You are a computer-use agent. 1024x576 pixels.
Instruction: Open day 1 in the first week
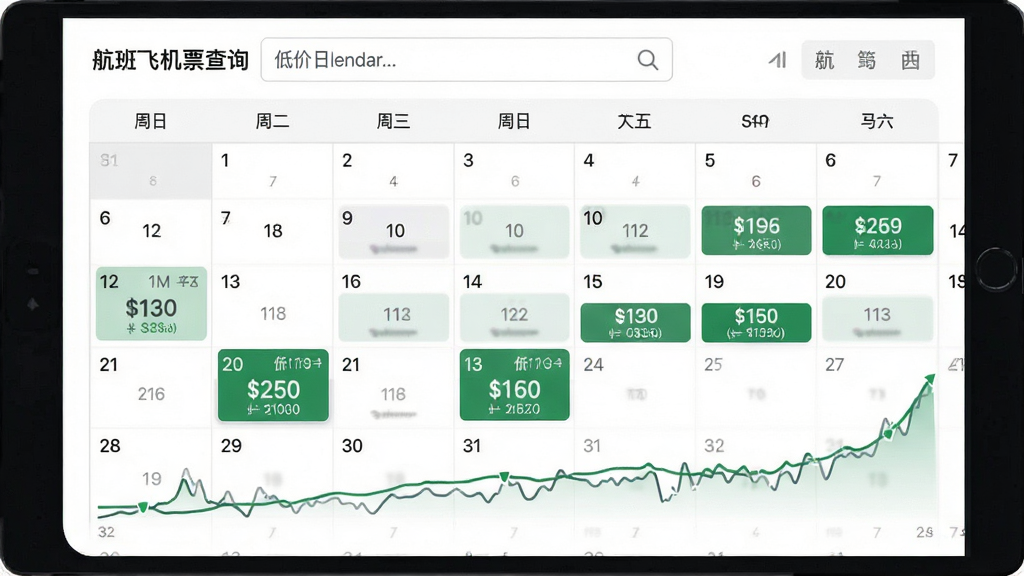(272, 171)
